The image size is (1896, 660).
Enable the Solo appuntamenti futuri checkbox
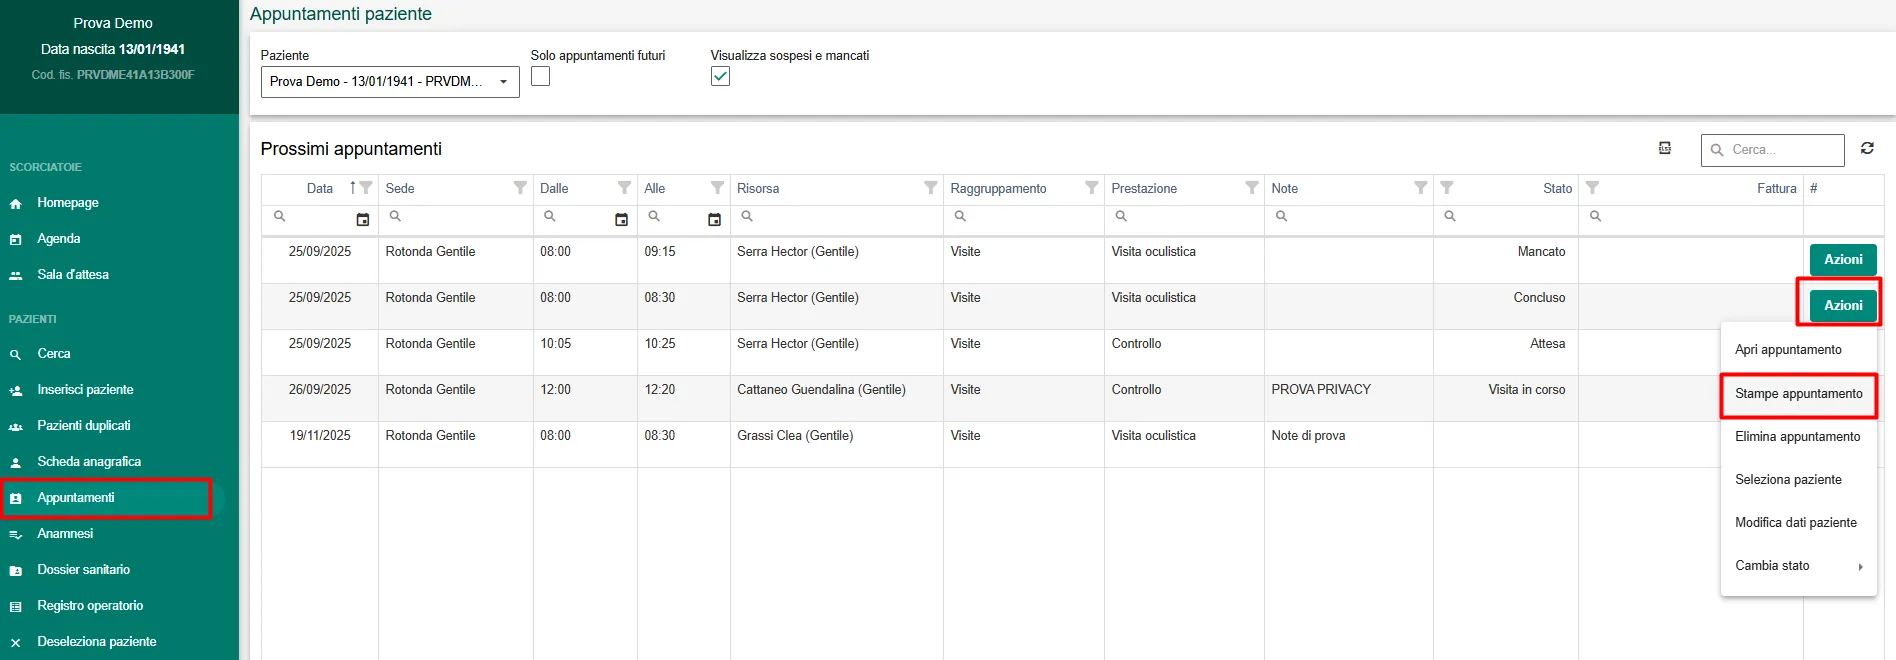(x=540, y=77)
